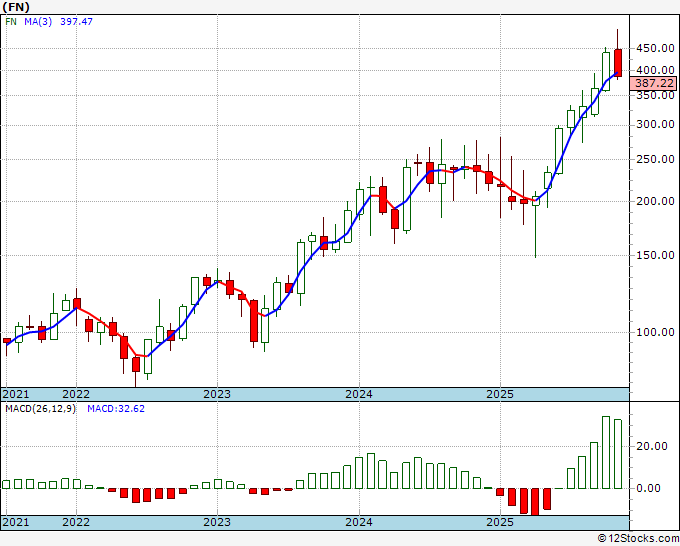This screenshot has width=680, height=546.
Task: Click 2025 on the MACD panel timeline
Action: click(500, 522)
